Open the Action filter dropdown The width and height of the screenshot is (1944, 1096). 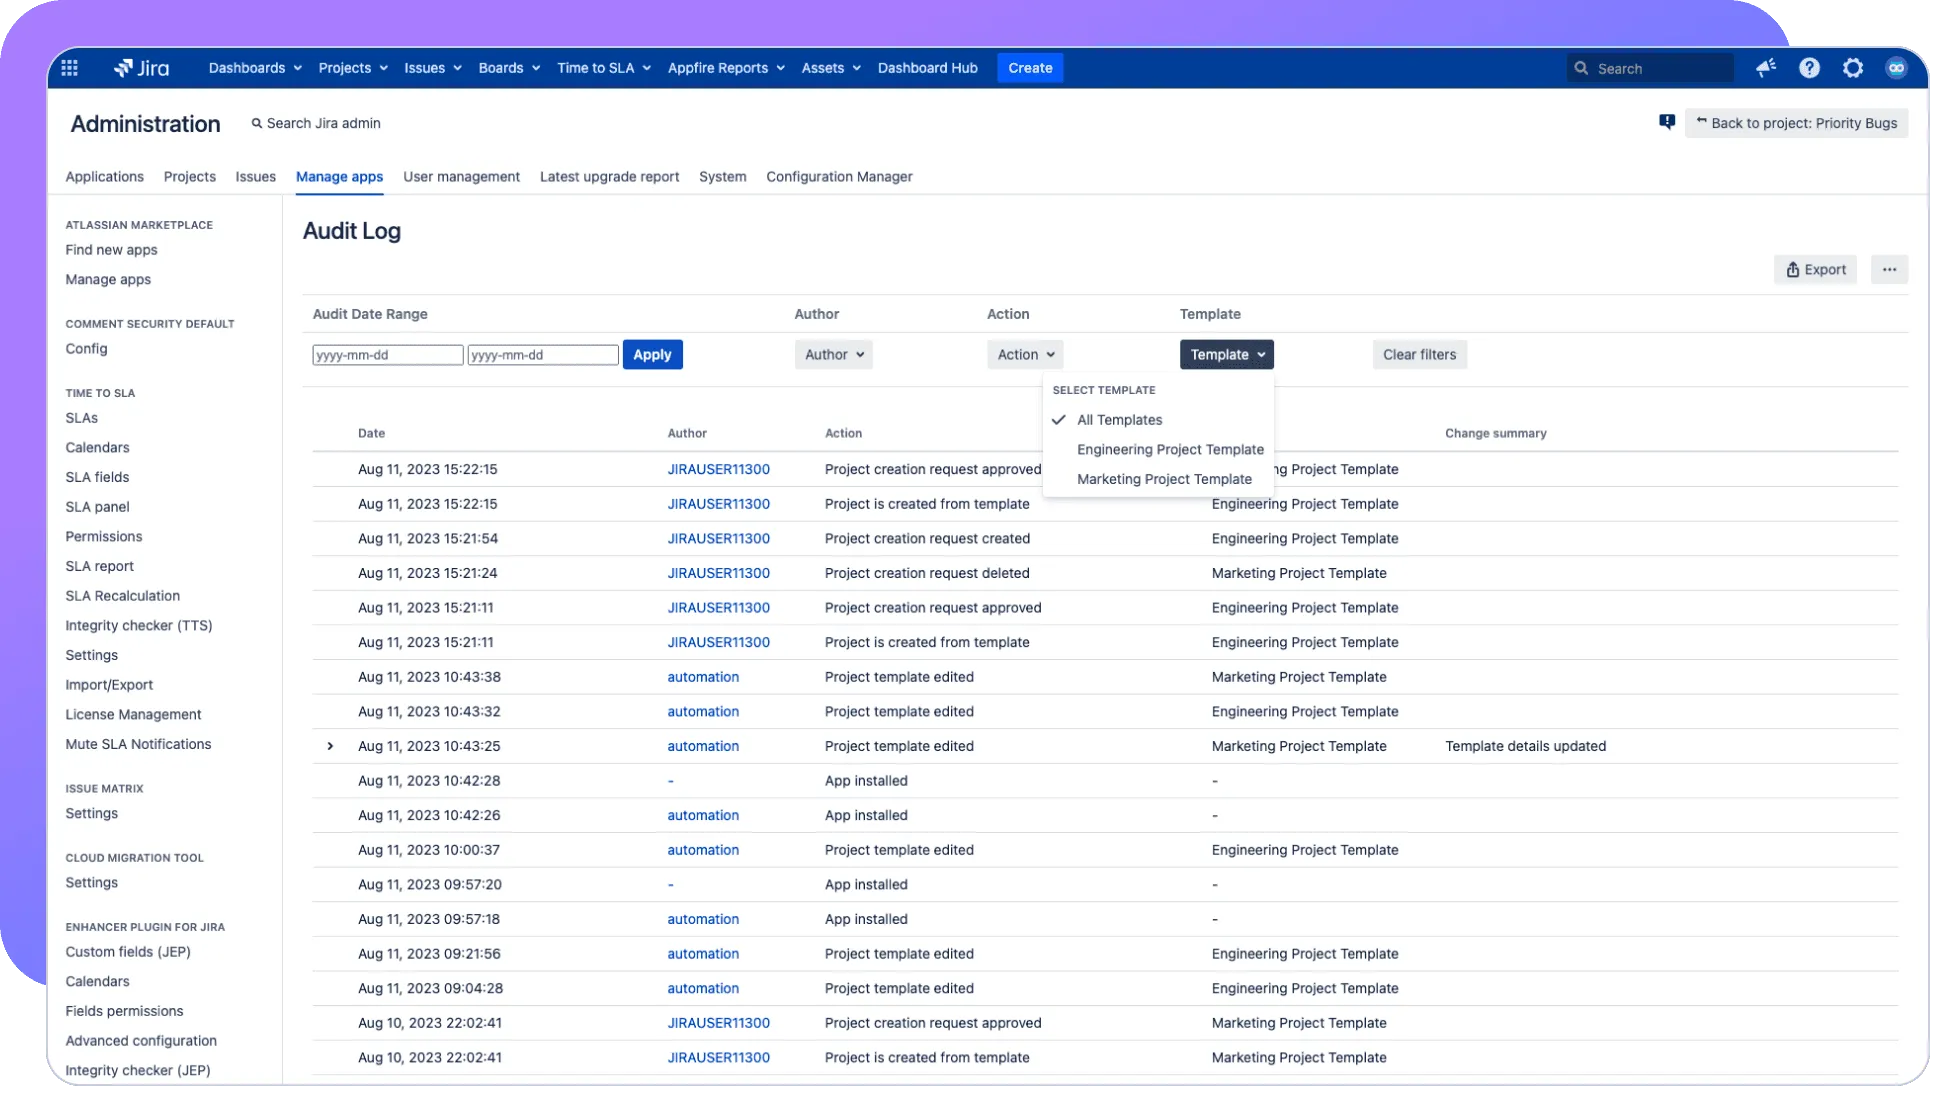(1025, 354)
